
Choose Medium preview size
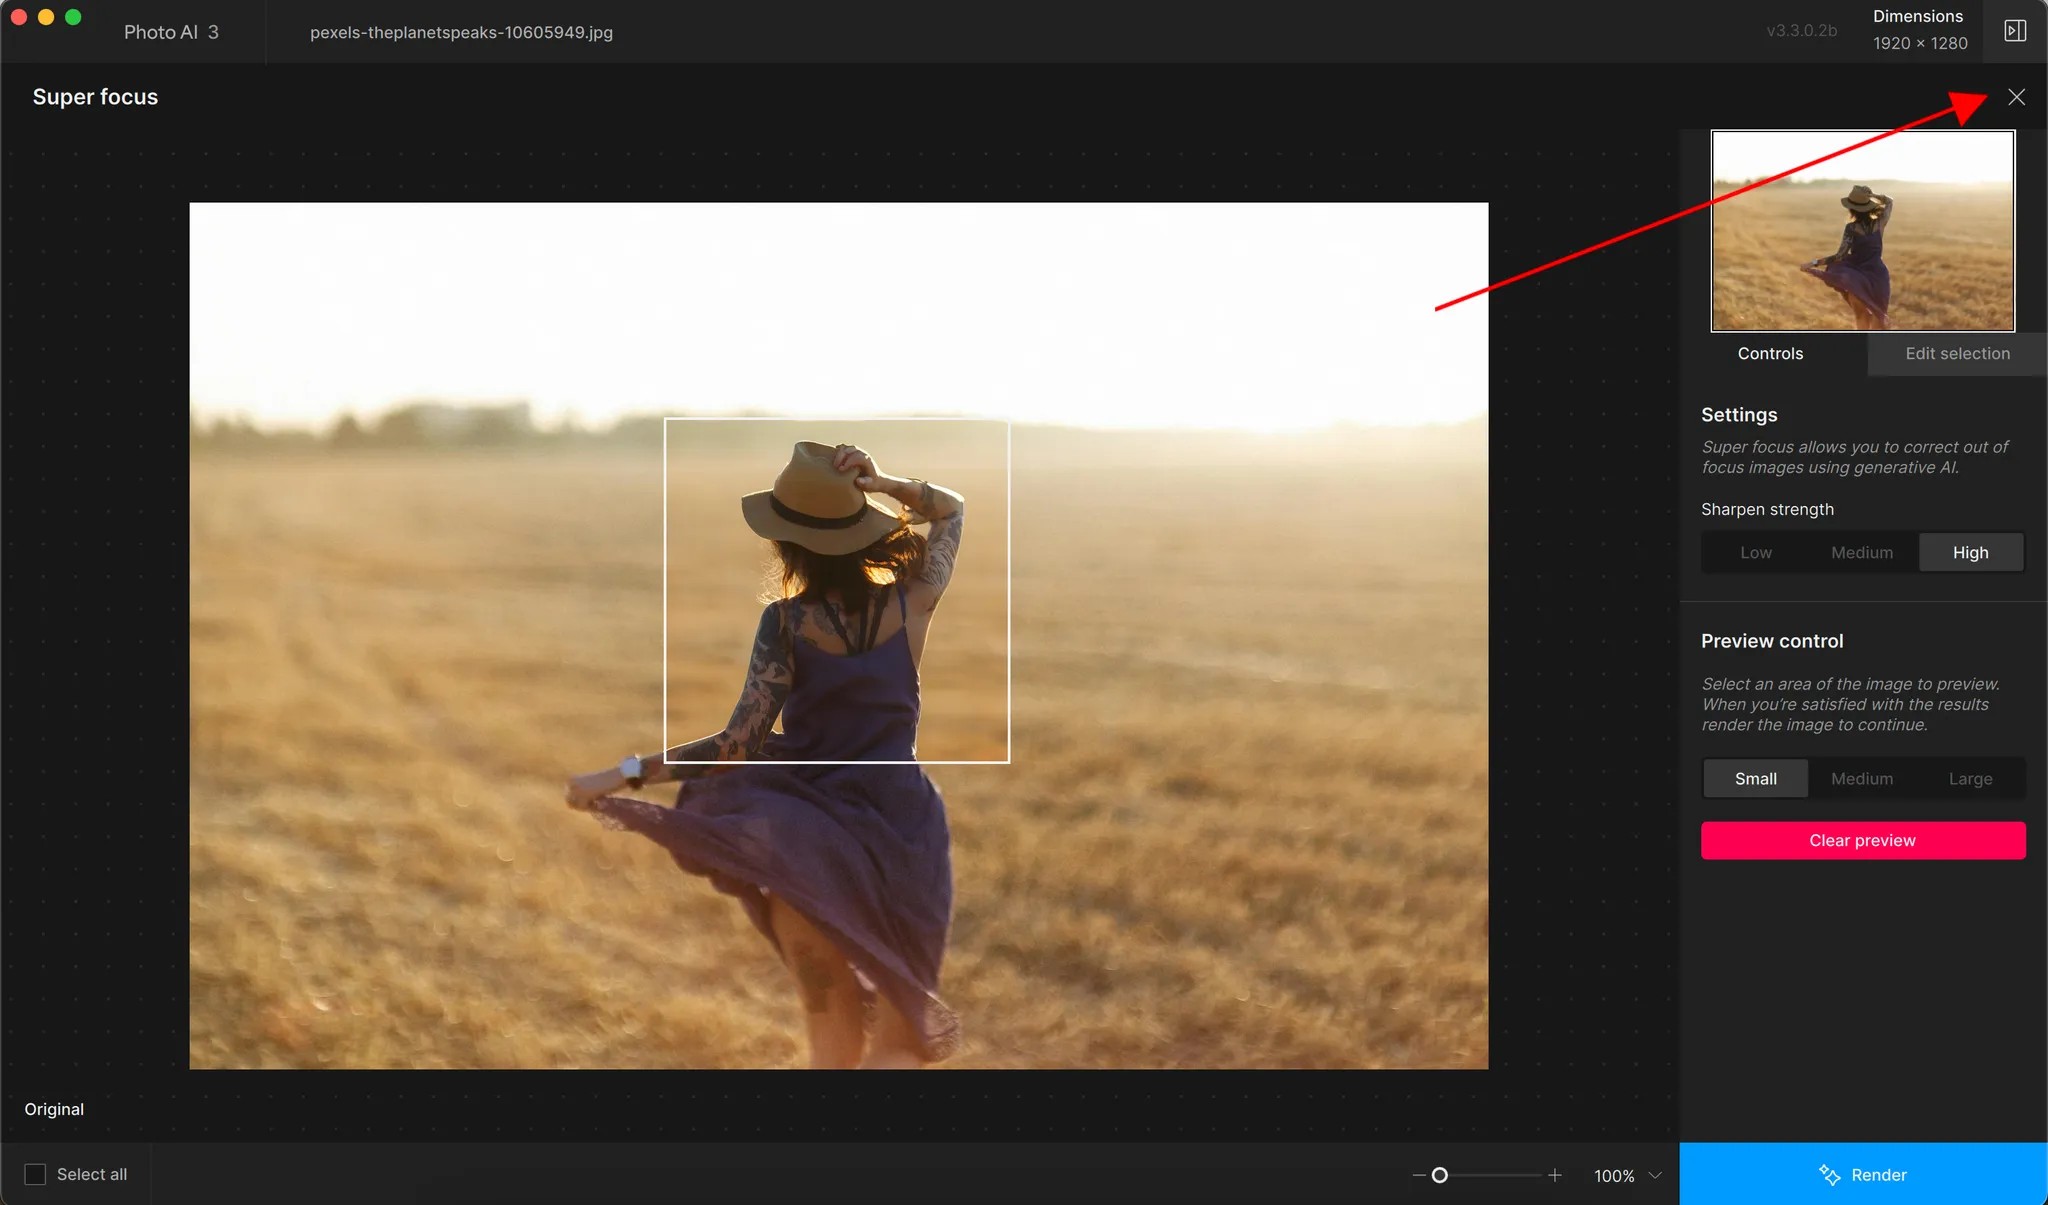pos(1861,778)
